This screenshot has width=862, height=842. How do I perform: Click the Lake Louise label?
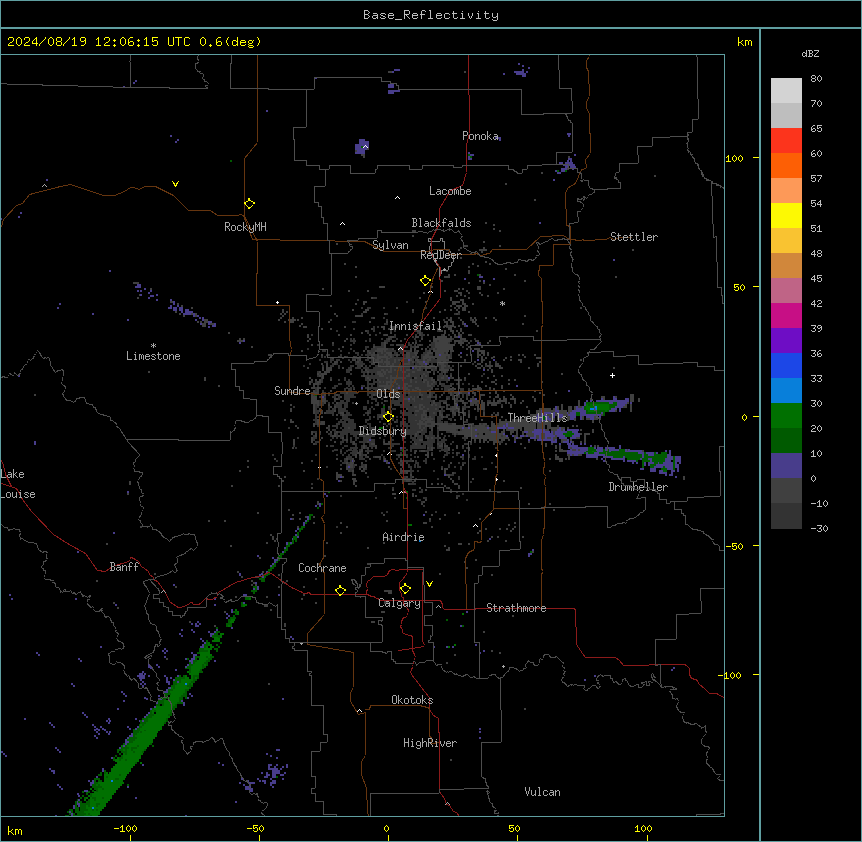click(16, 484)
